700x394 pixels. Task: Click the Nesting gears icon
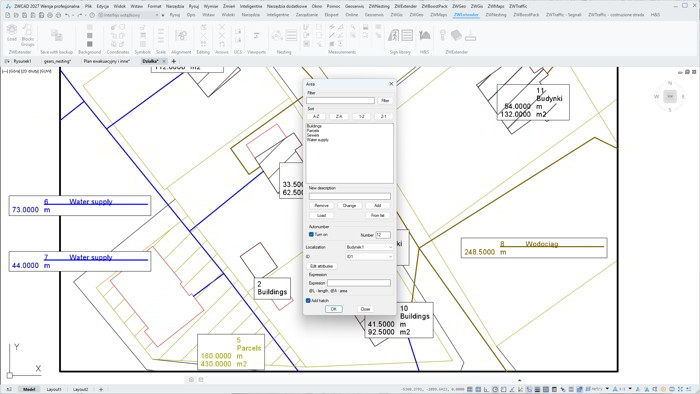277,35
